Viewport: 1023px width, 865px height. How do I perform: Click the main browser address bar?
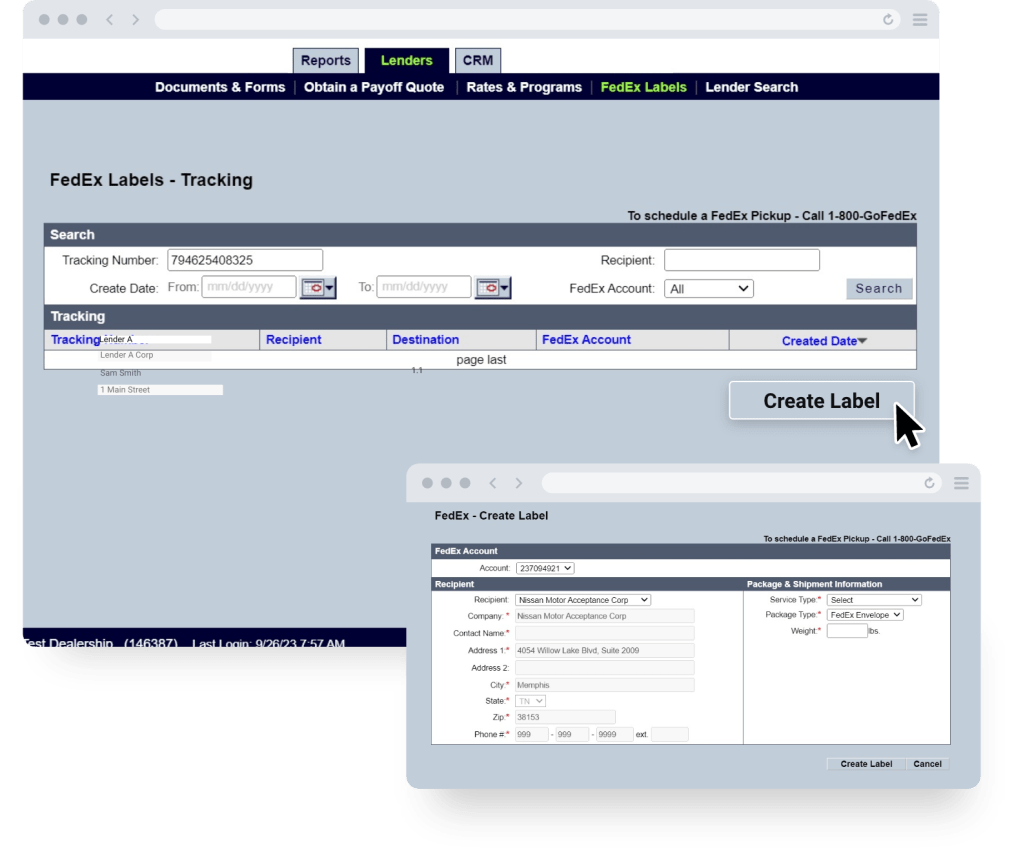click(527, 20)
